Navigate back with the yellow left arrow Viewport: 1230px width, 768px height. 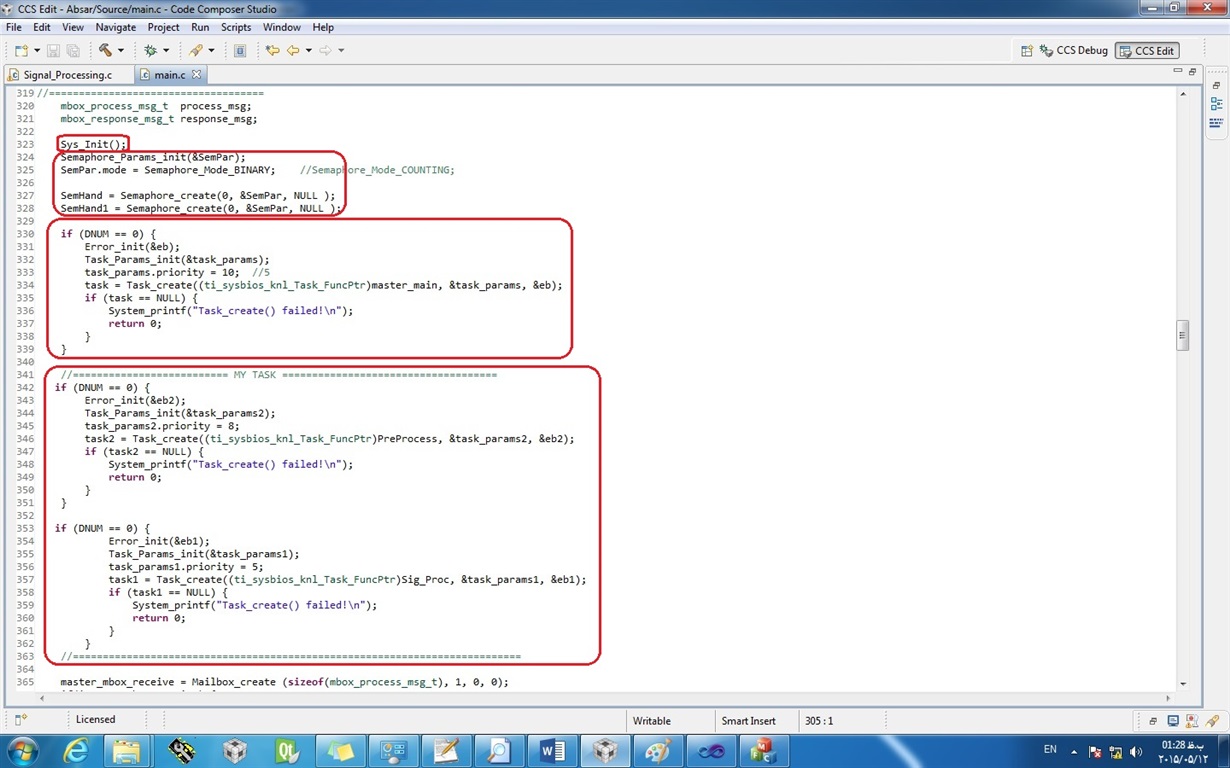click(293, 50)
